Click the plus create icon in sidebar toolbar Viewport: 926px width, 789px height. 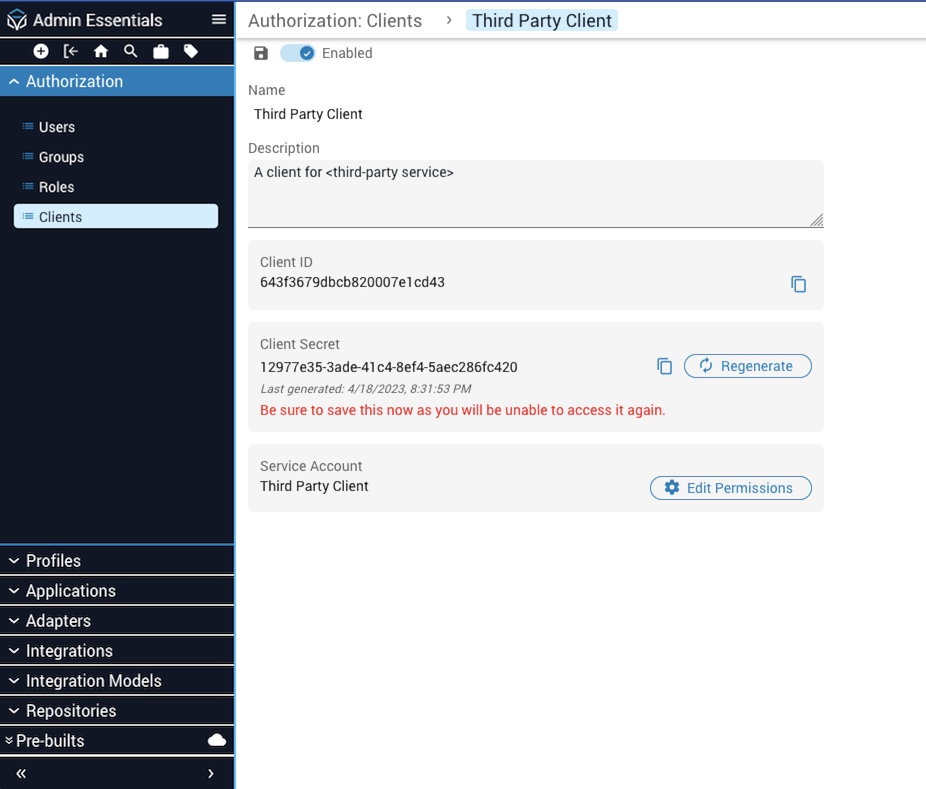[41, 51]
